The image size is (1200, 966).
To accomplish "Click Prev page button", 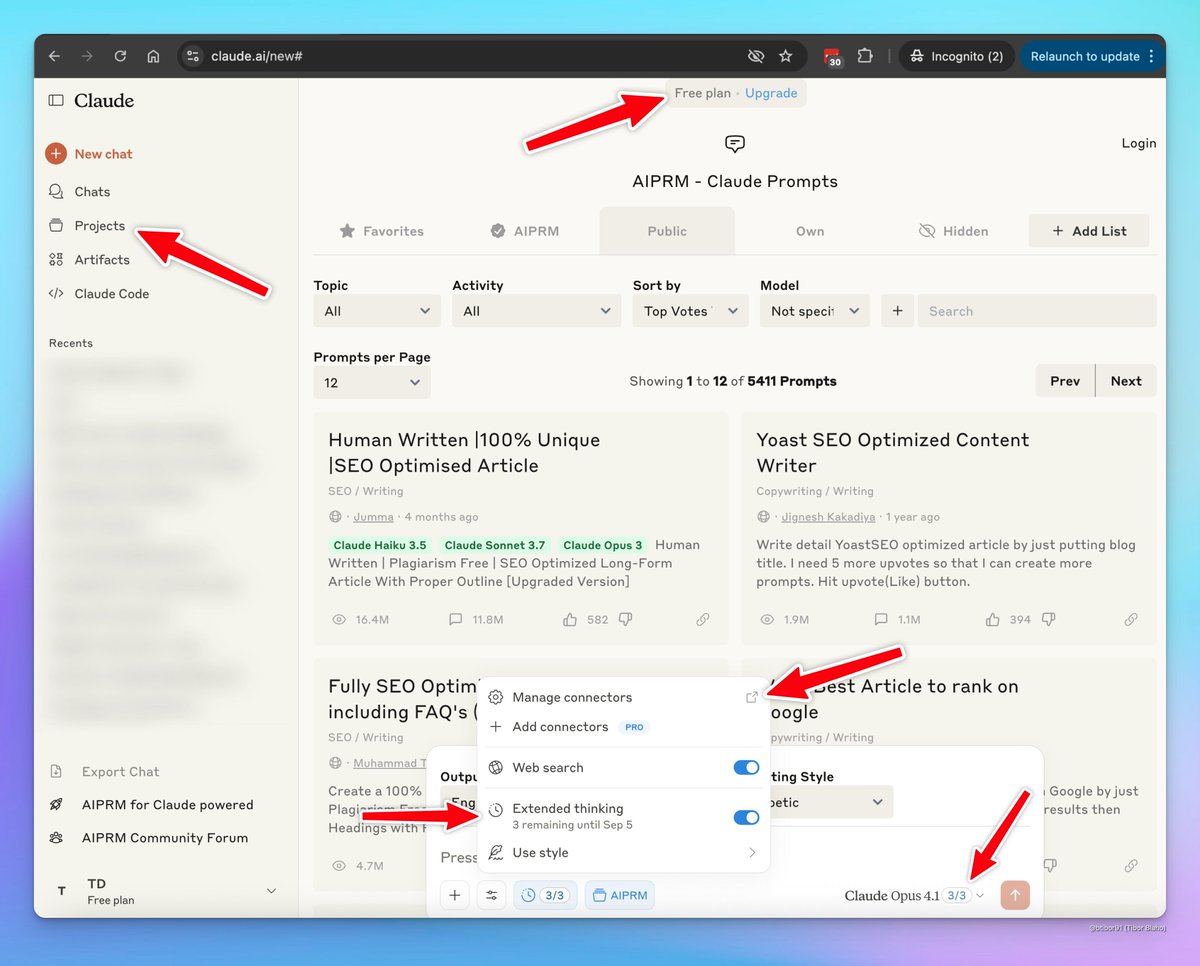I will click(x=1065, y=381).
